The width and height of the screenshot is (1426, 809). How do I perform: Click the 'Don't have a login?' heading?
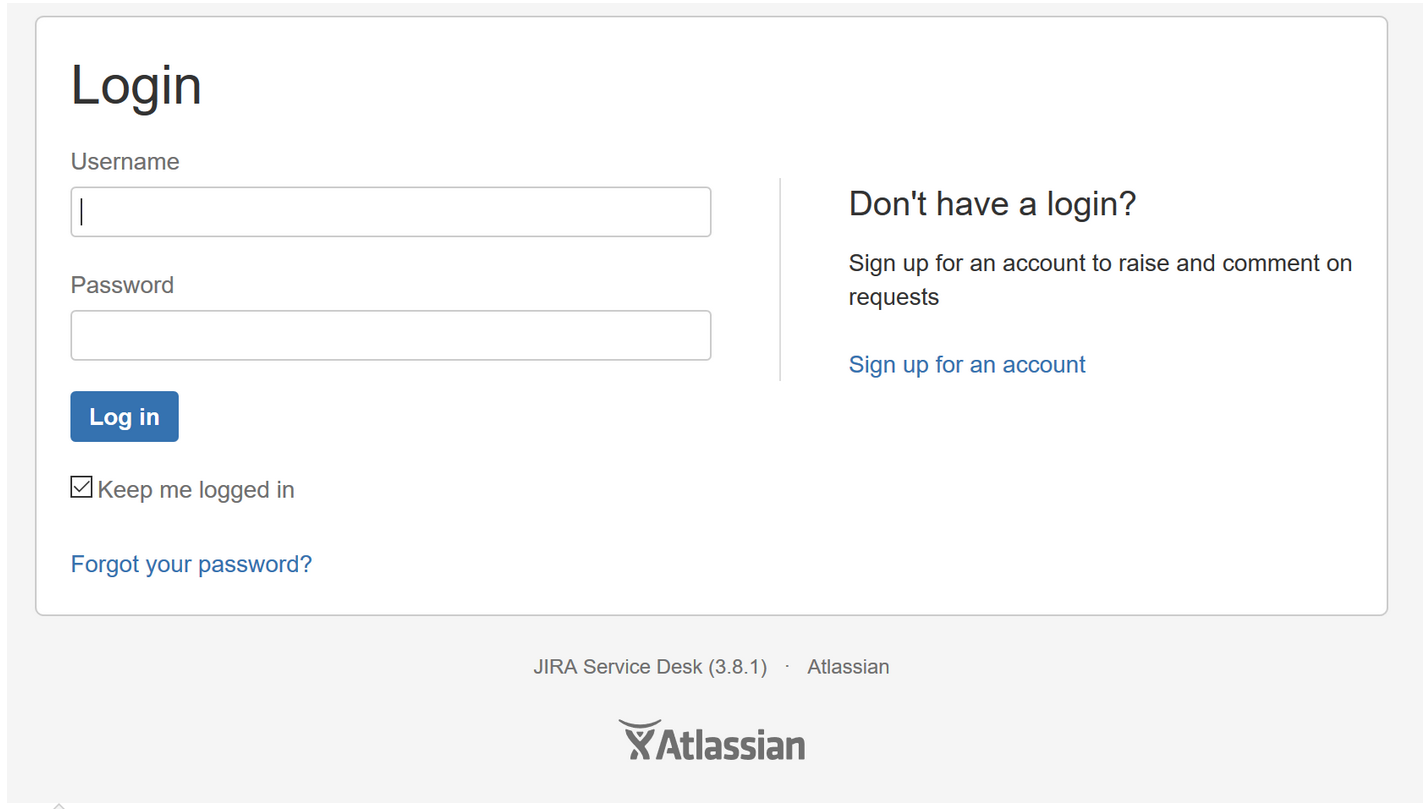pos(992,204)
